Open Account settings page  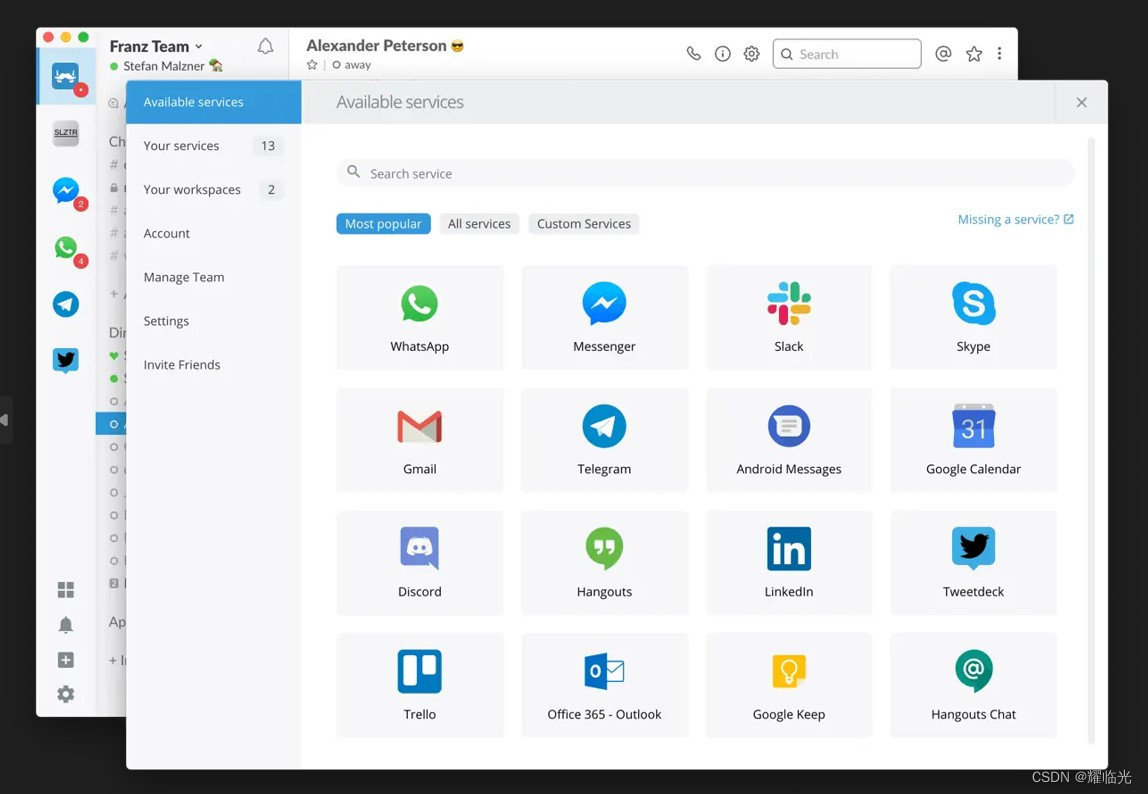click(x=214, y=234)
